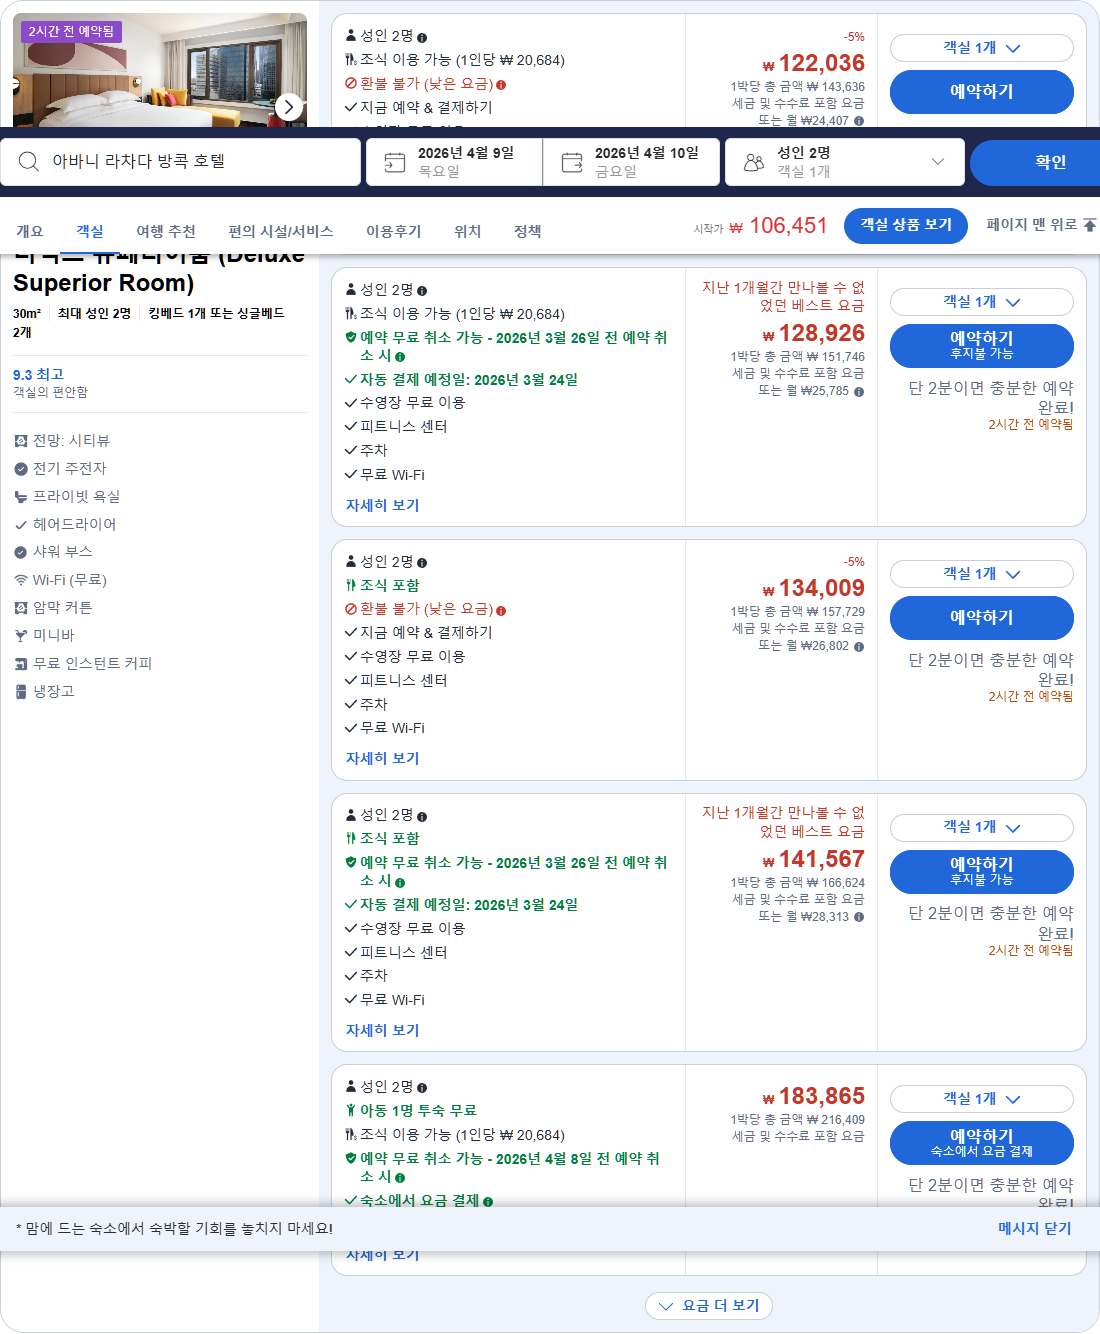Open 자세히 보기 in ₩134,009 offer
The width and height of the screenshot is (1100, 1334).
pyautogui.click(x=383, y=759)
